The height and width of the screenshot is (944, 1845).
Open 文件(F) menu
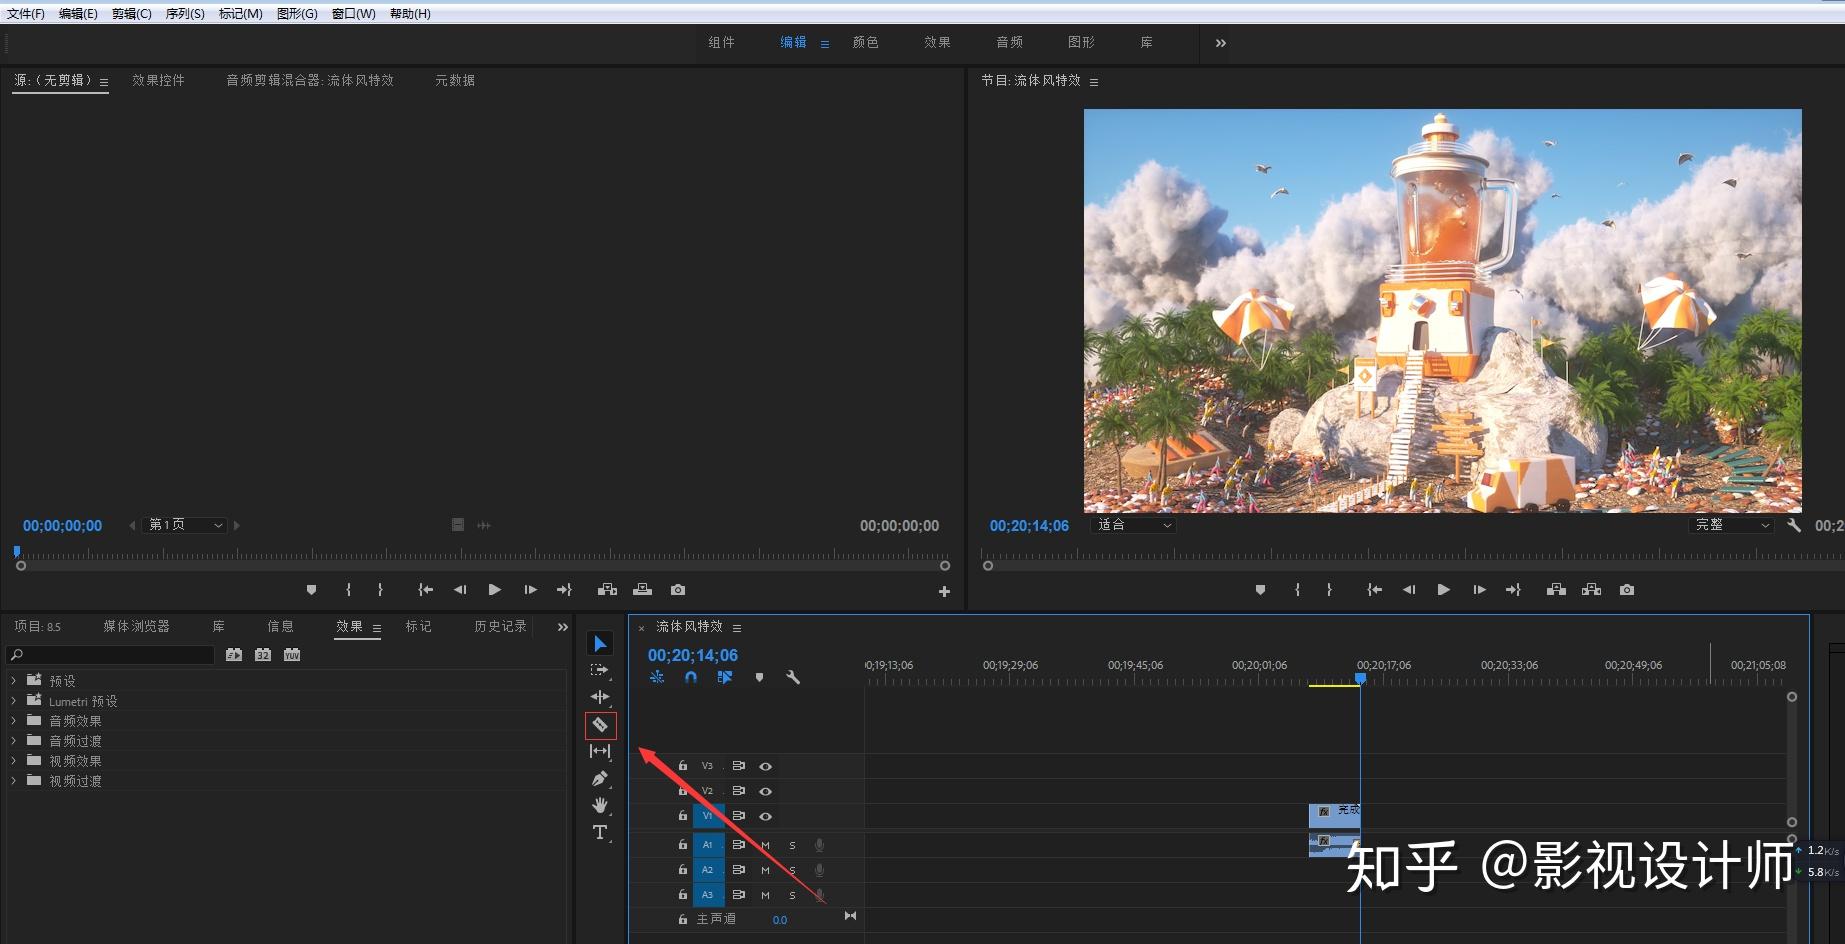26,14
